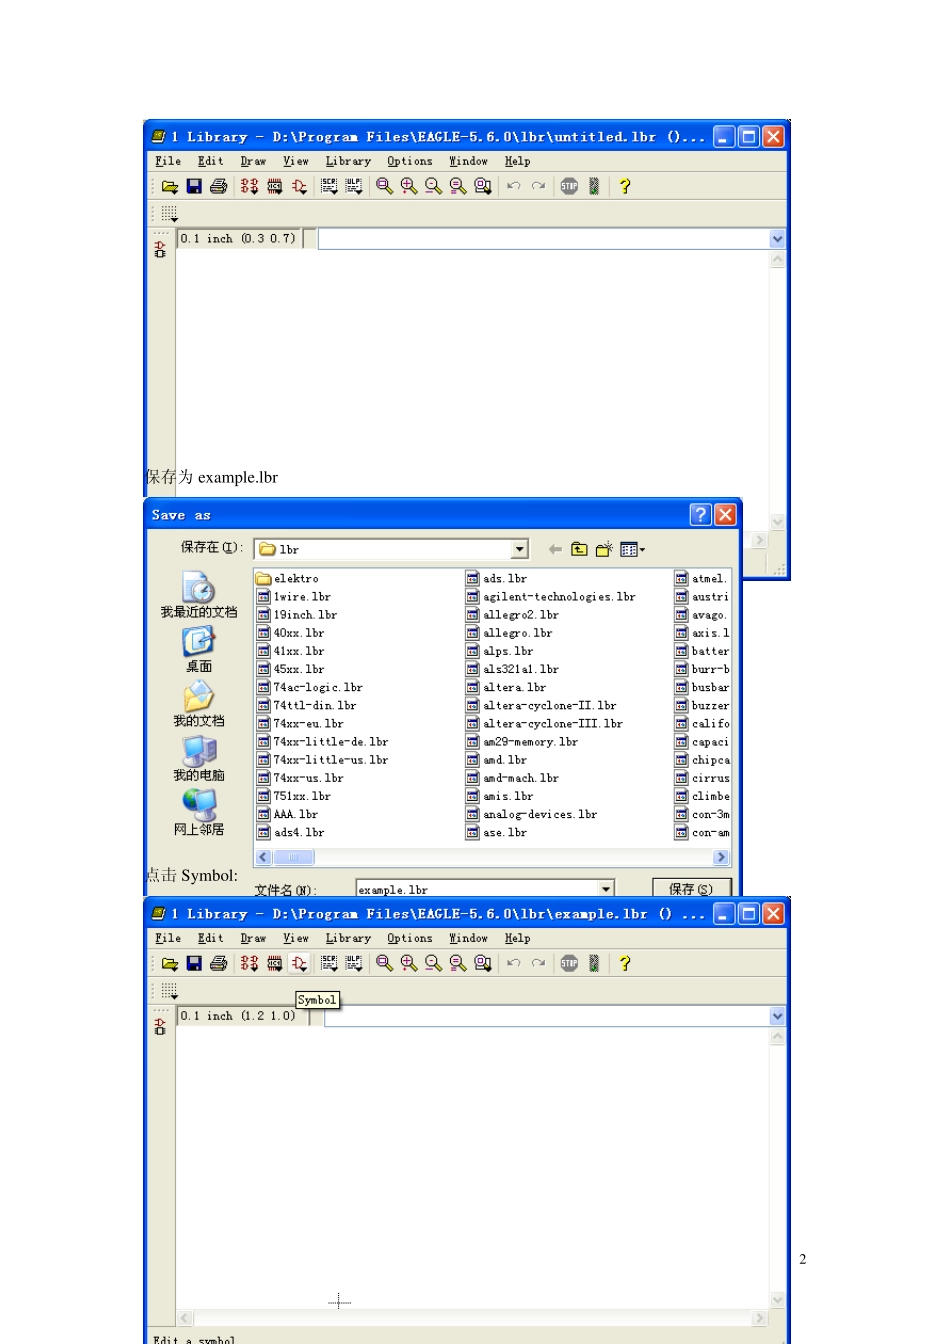Open view menu dropdown in Save as dialog
The image size is (950, 1344).
632,549
